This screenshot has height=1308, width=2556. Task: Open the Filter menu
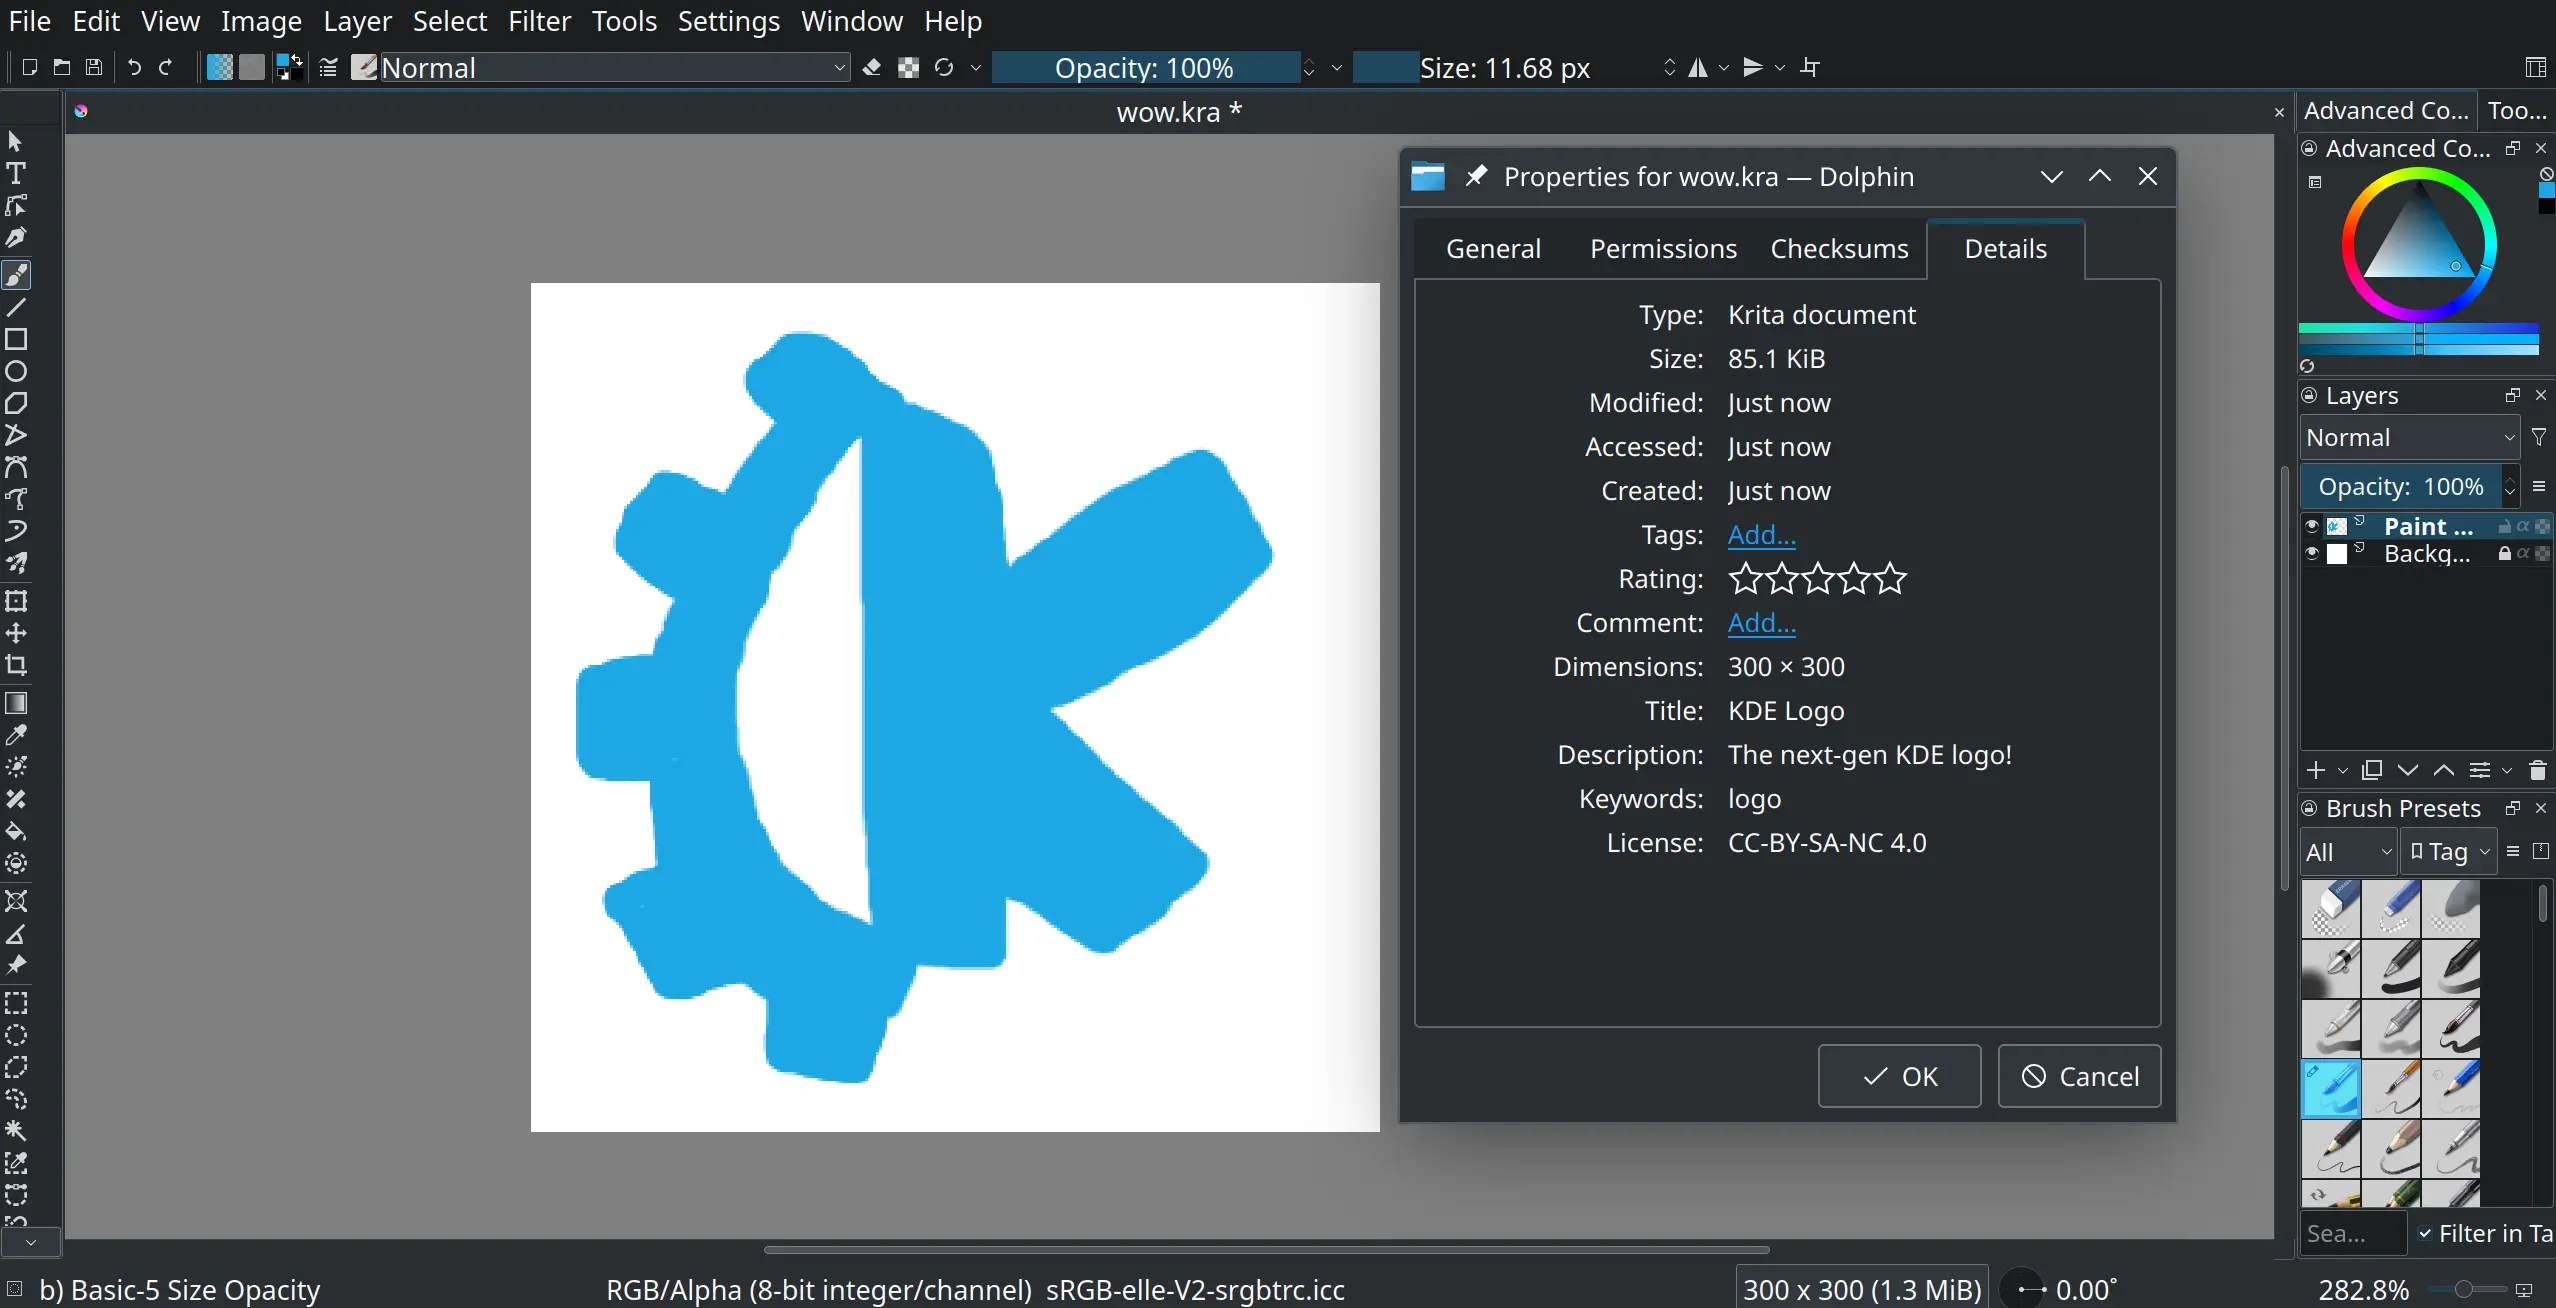click(539, 21)
